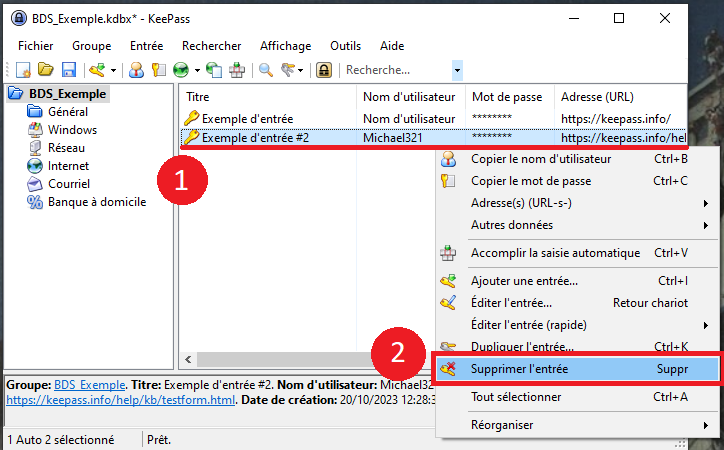The image size is (724, 450).
Task: Open the Aide menu
Action: click(392, 46)
